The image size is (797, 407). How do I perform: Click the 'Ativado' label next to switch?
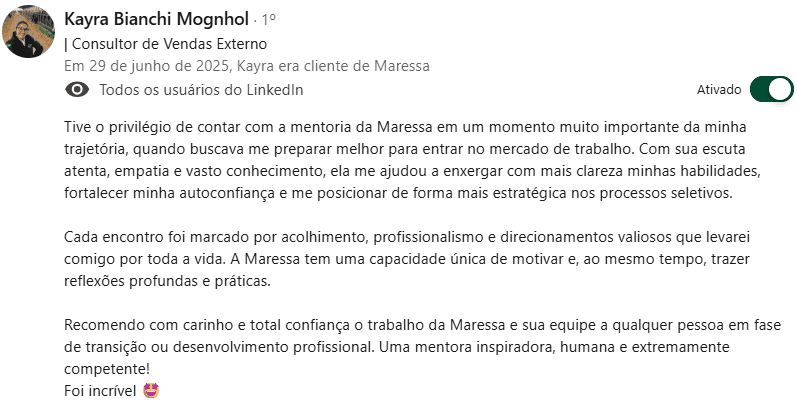718,90
